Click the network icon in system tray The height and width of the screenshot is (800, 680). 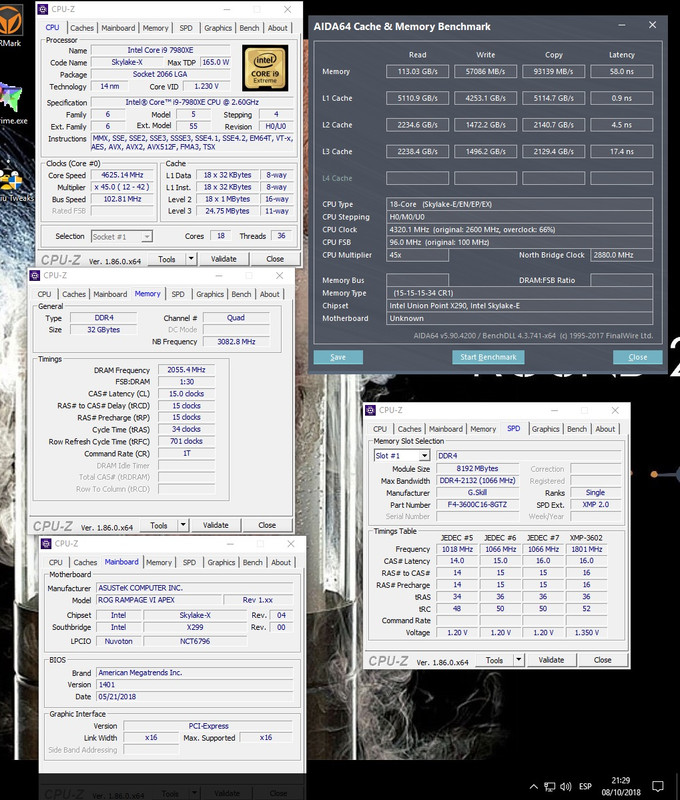tap(549, 787)
